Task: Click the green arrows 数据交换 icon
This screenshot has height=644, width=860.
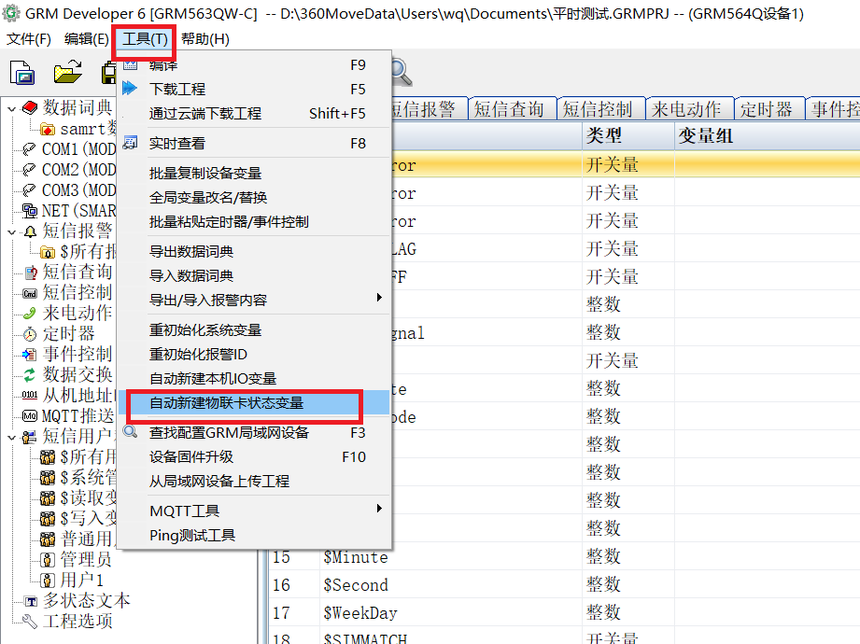Action: (30, 375)
